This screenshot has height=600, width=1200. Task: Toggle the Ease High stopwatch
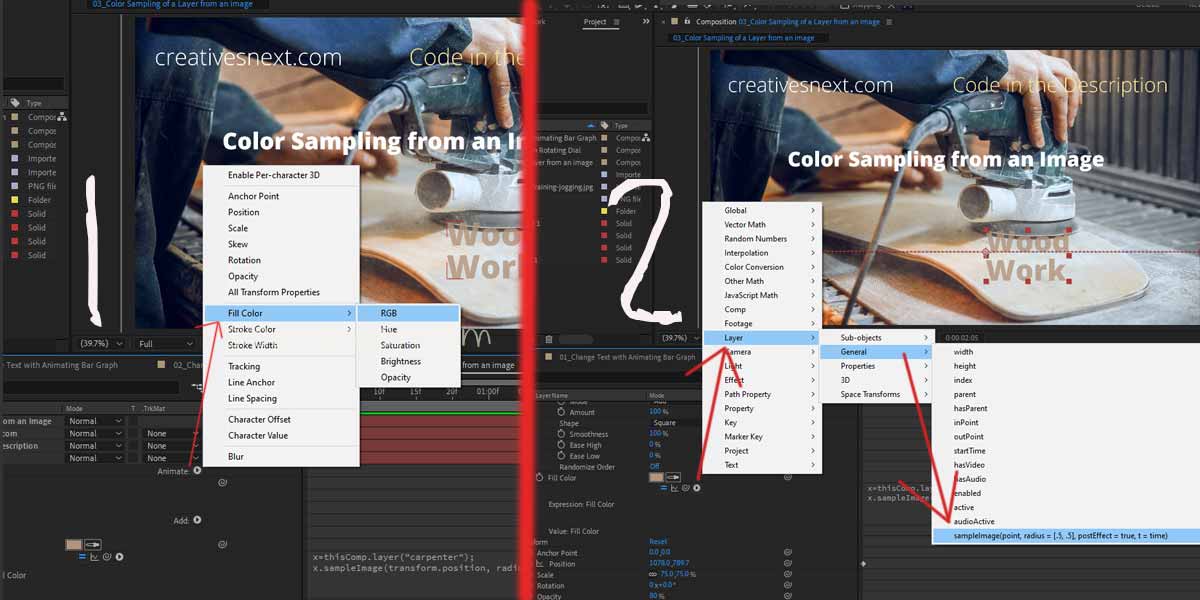coord(562,445)
